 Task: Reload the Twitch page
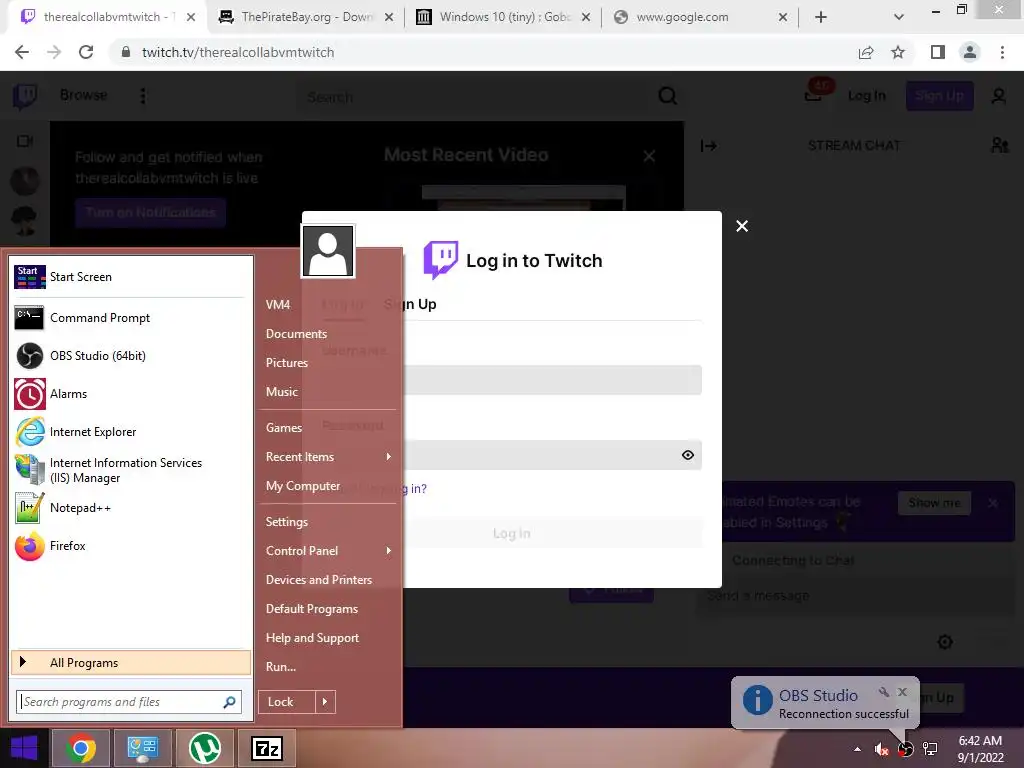click(x=86, y=52)
